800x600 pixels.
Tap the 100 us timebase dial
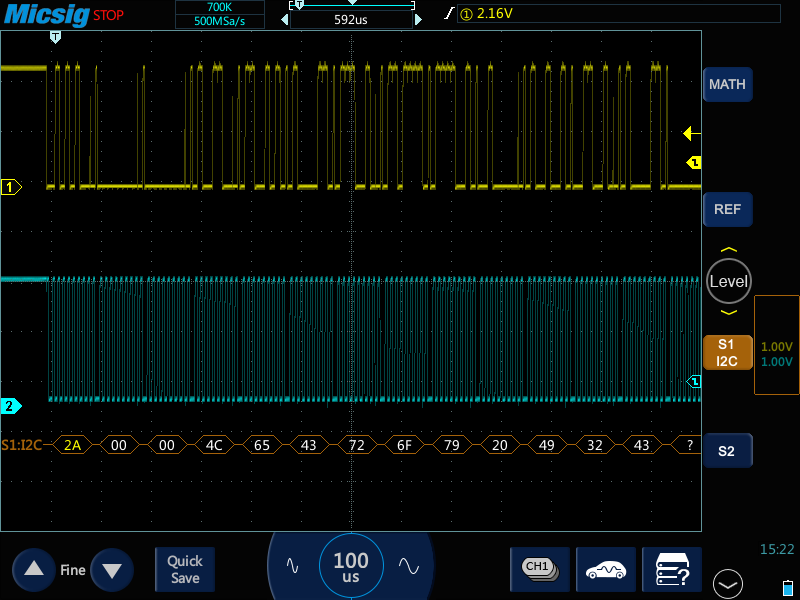tap(351, 566)
